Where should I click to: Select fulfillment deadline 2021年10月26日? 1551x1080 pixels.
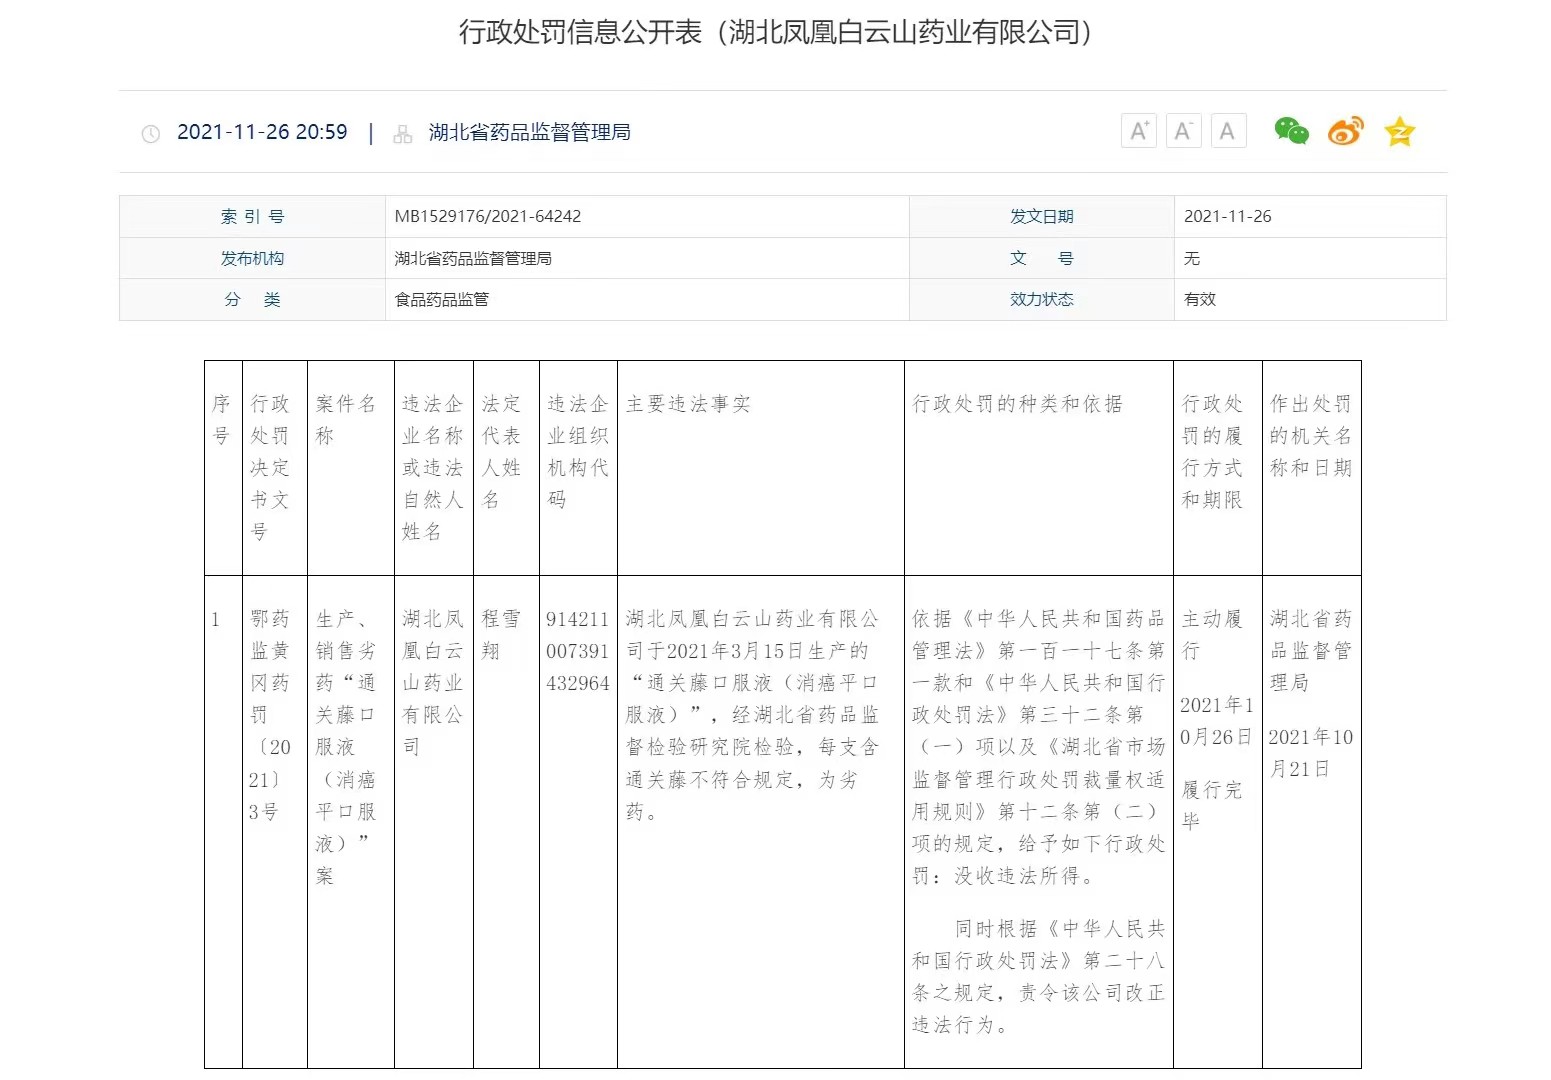pos(1216,721)
